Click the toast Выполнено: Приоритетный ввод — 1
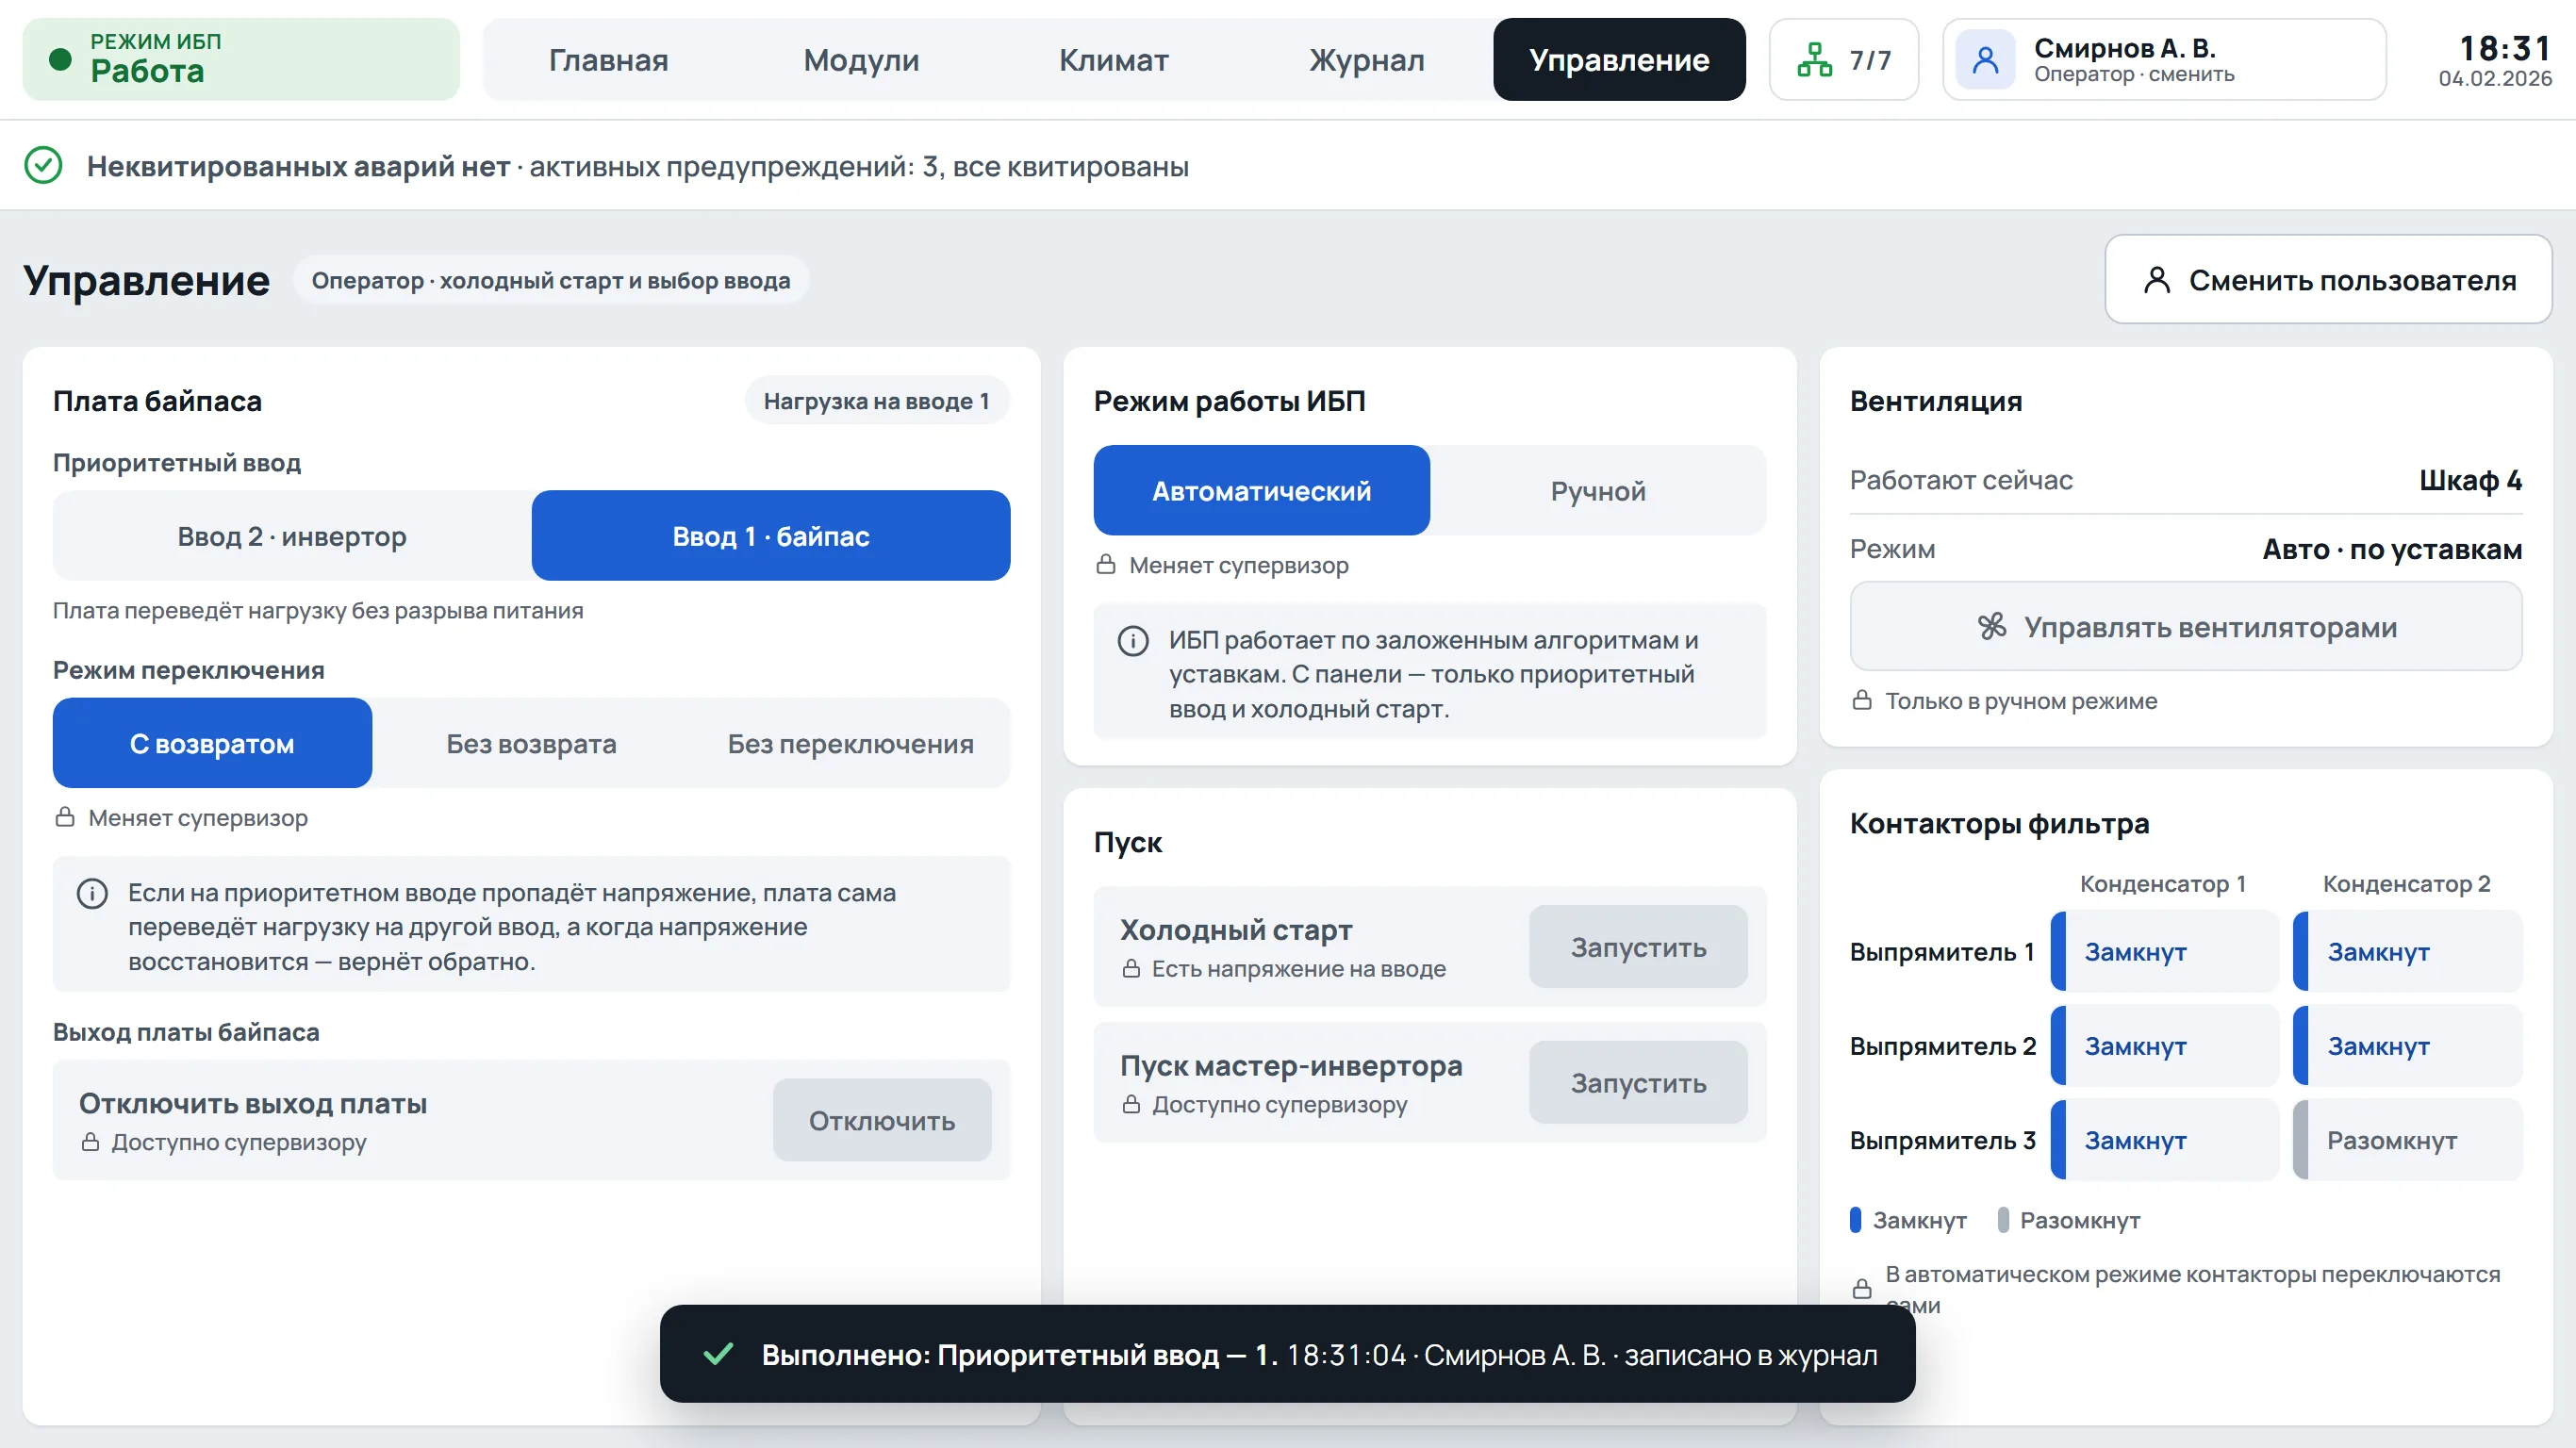The height and width of the screenshot is (1448, 2576). click(x=1287, y=1354)
